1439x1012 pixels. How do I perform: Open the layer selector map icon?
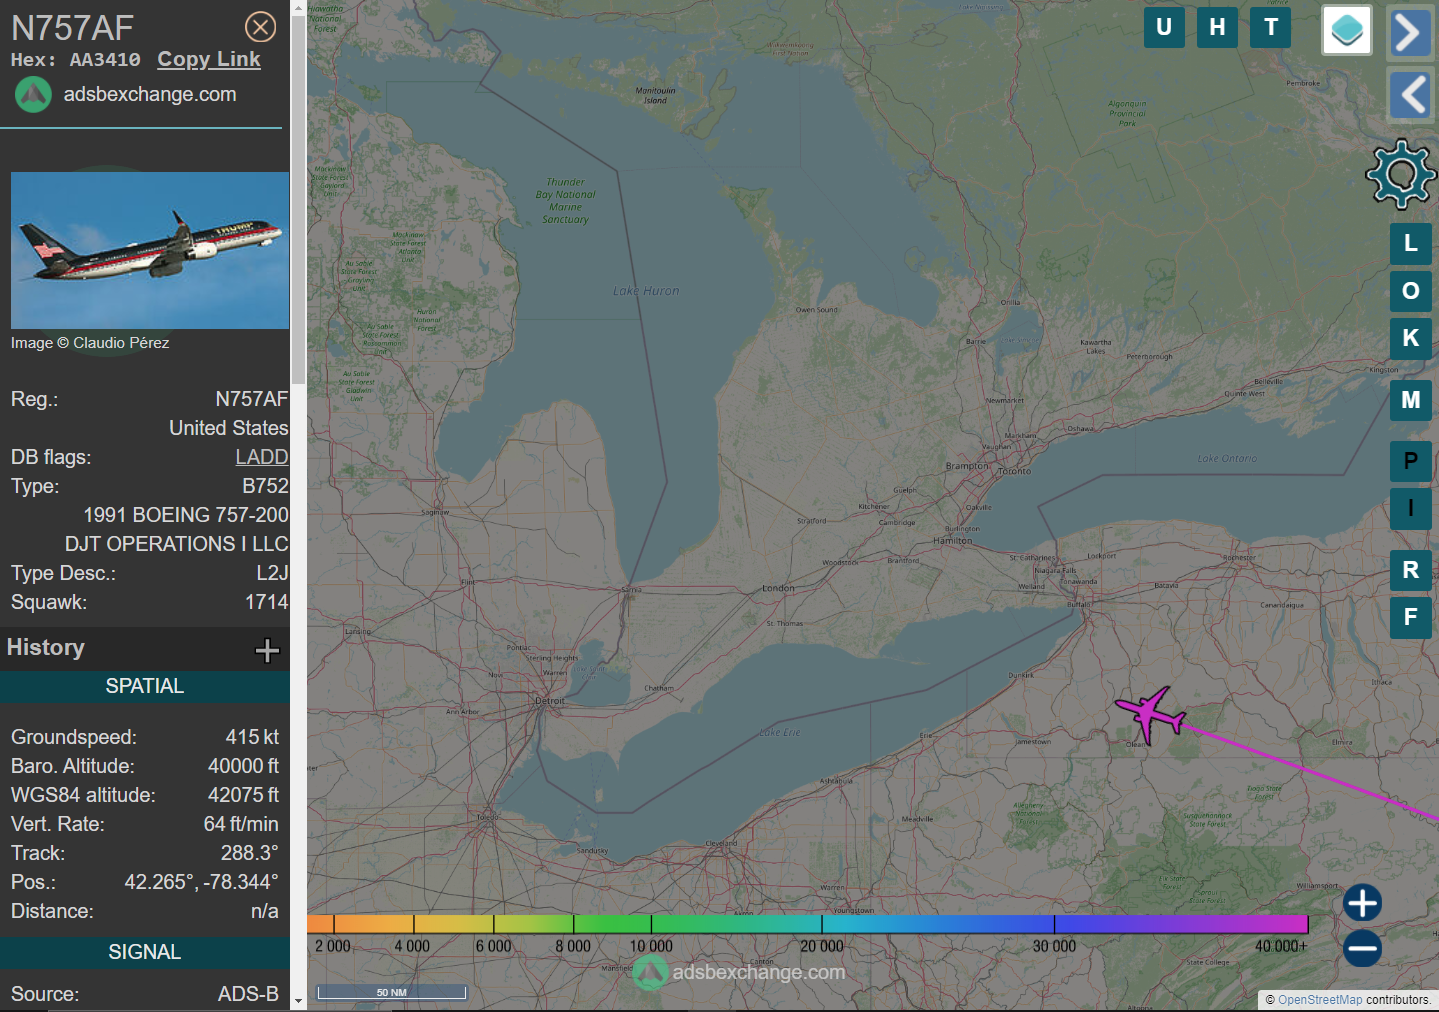tap(1347, 30)
